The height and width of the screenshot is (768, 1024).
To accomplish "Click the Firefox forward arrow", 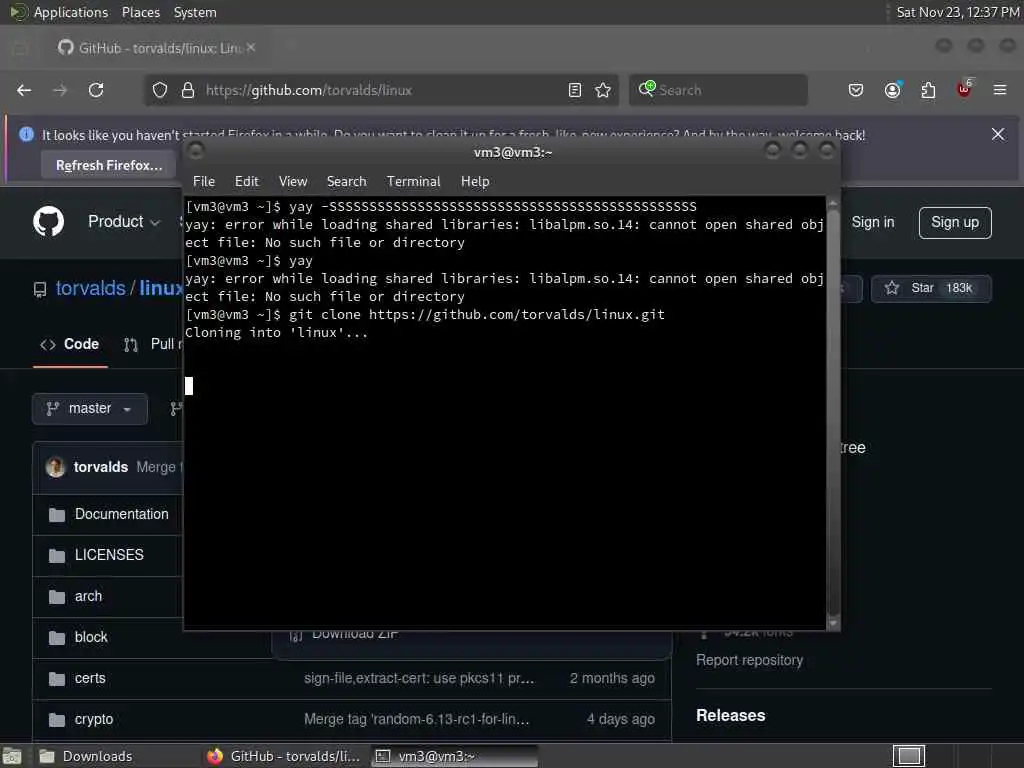I will 60,90.
